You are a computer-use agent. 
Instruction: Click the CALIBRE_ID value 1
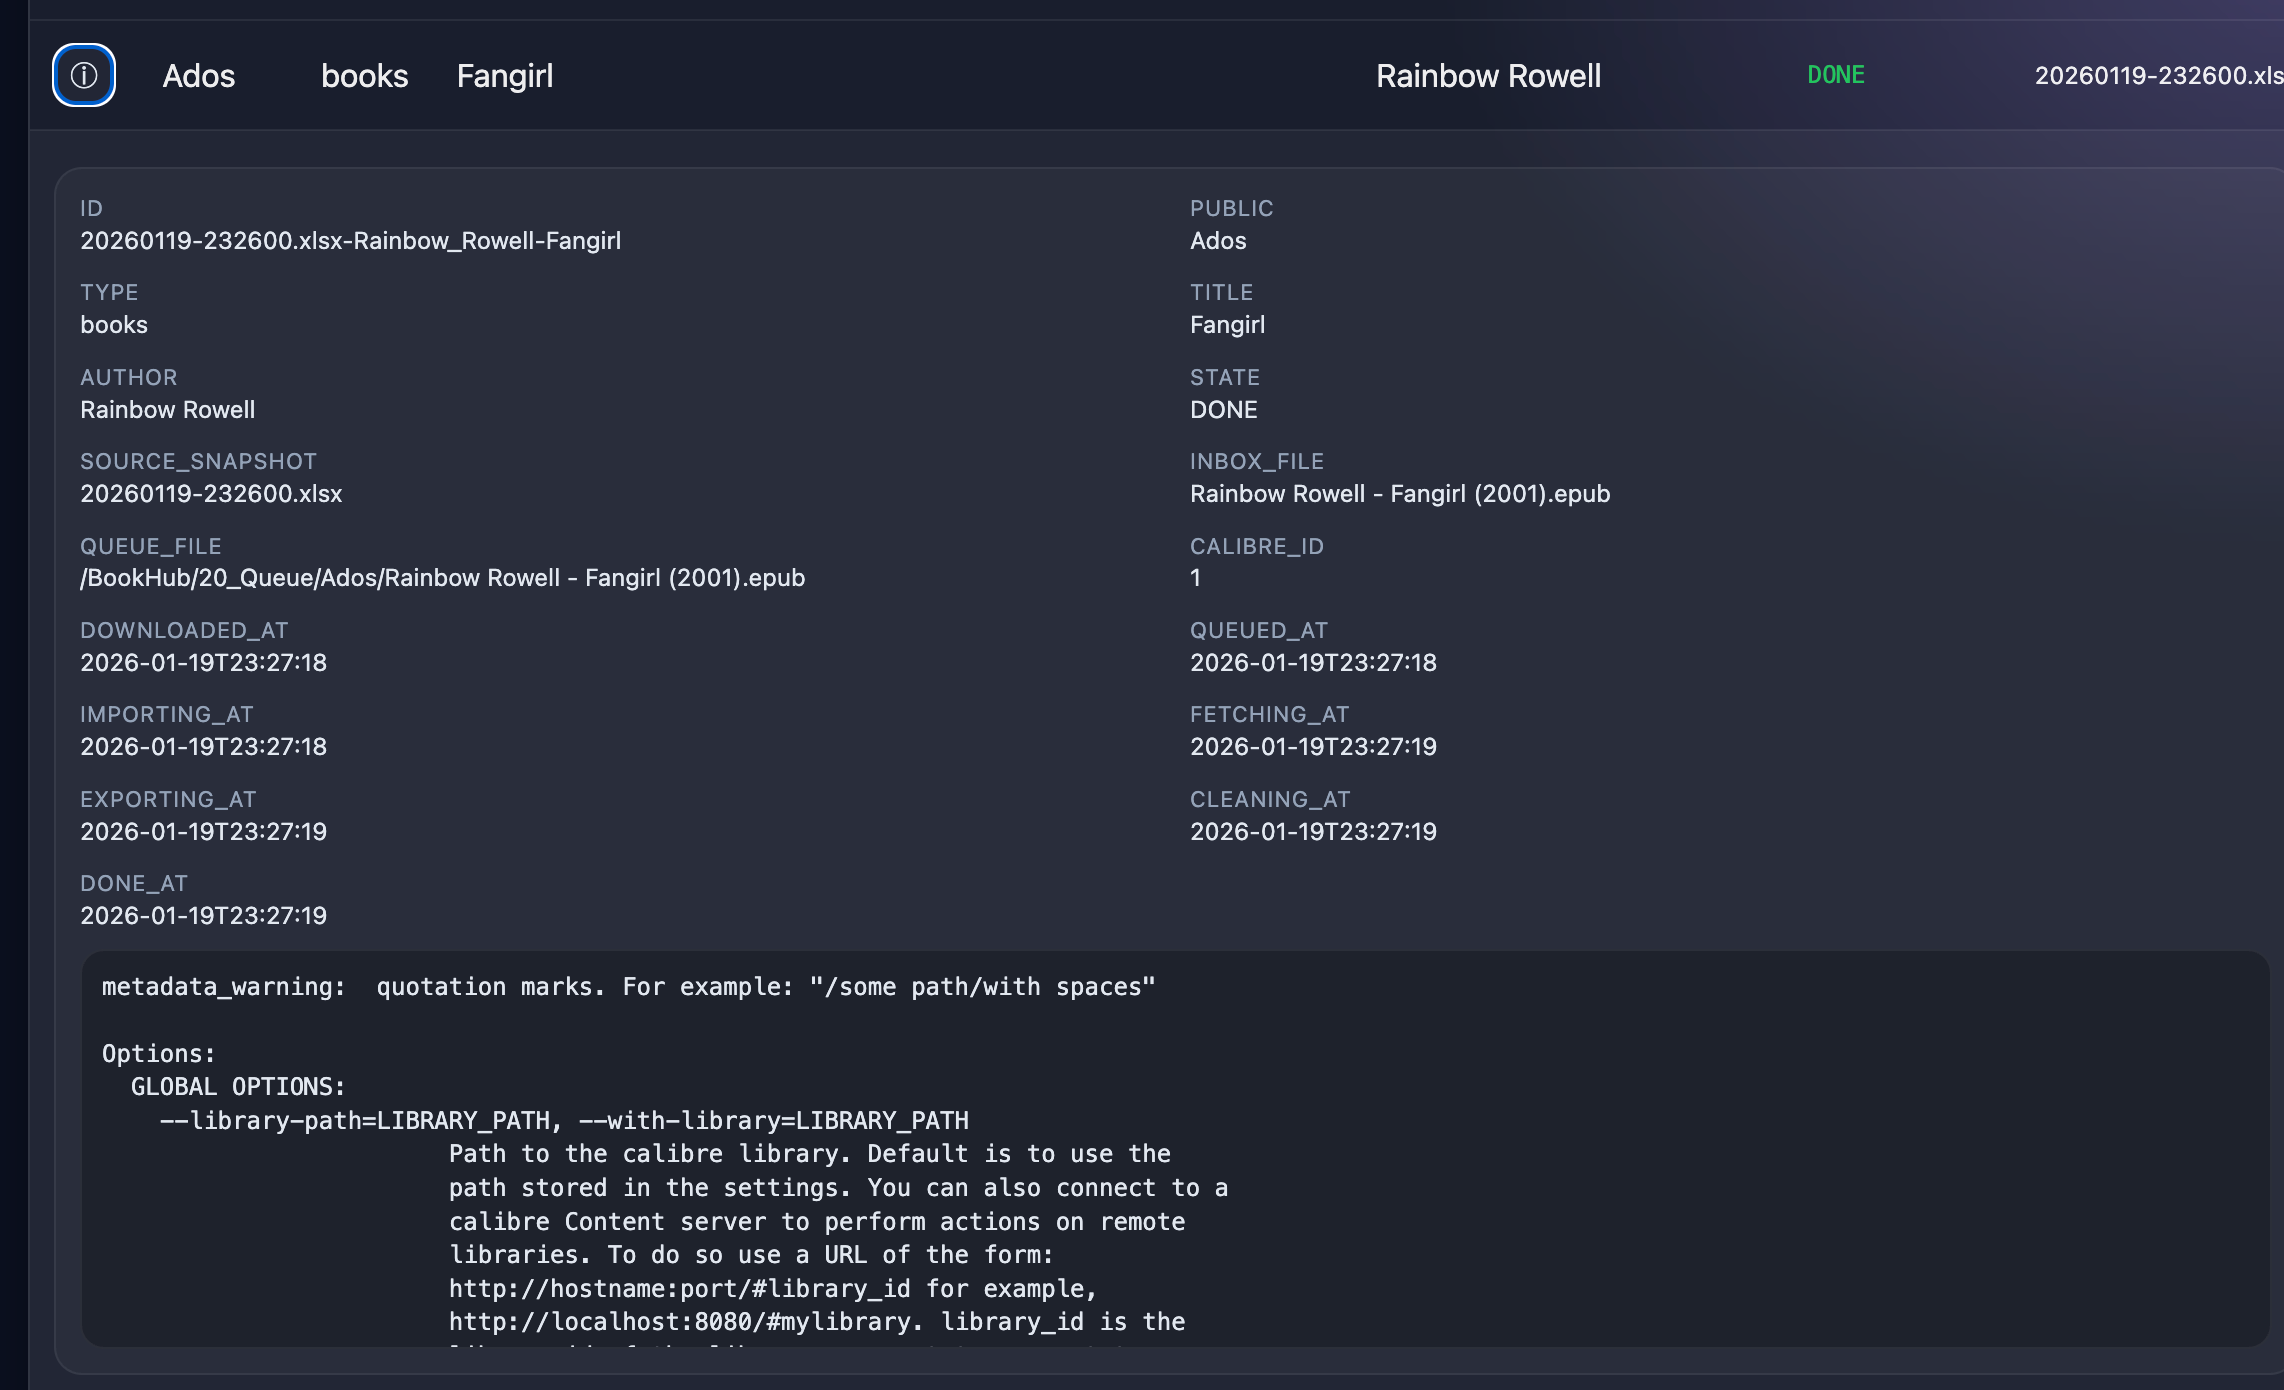(x=1195, y=578)
